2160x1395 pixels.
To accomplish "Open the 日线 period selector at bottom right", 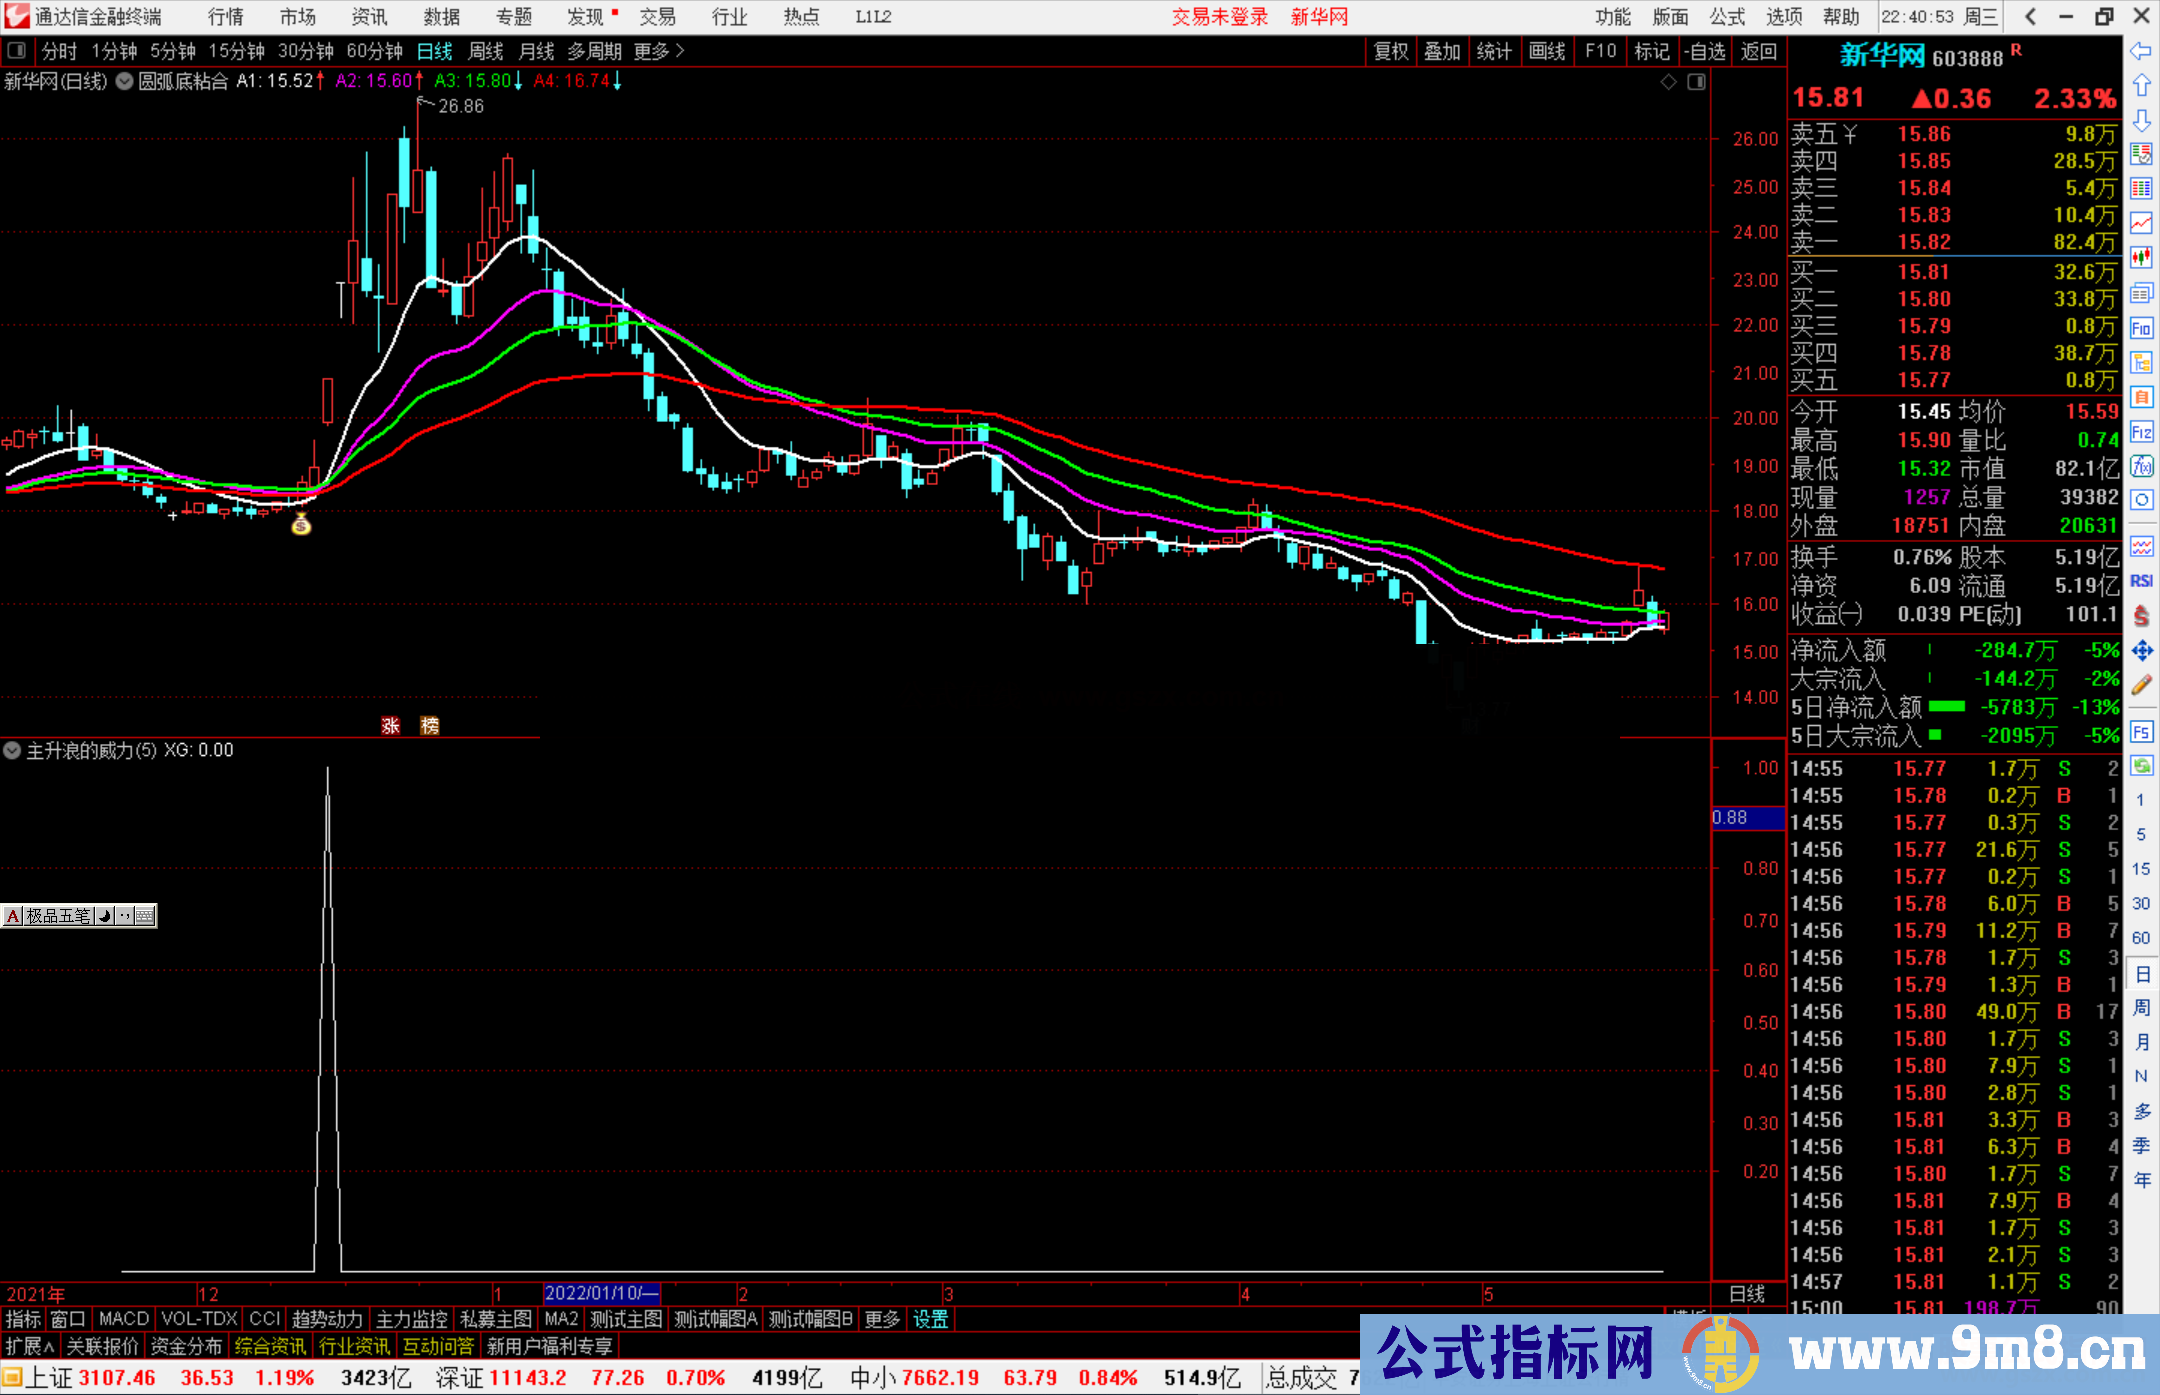I will point(1747,1294).
